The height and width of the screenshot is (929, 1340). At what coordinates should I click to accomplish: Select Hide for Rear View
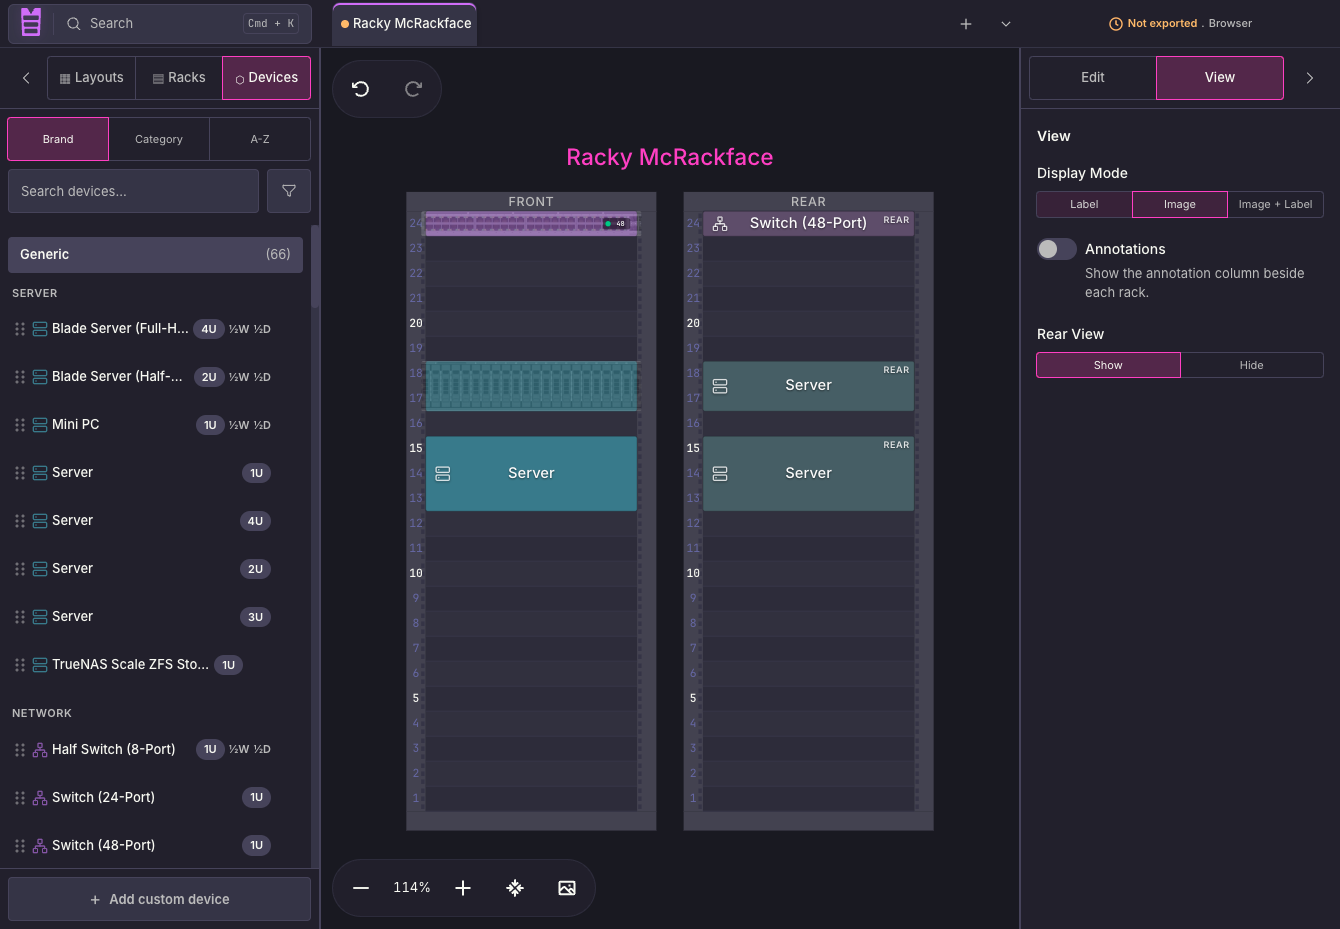tap(1252, 365)
